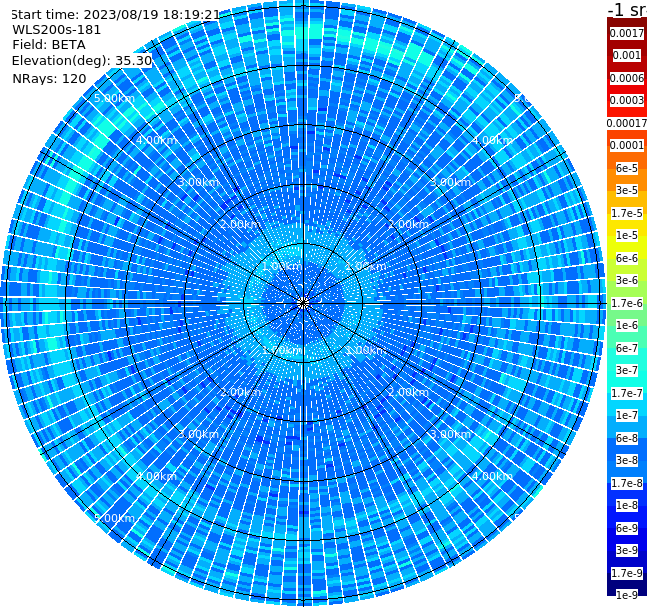
Task: Click the 1.7e-6 colorbar label
Action: 627,303
